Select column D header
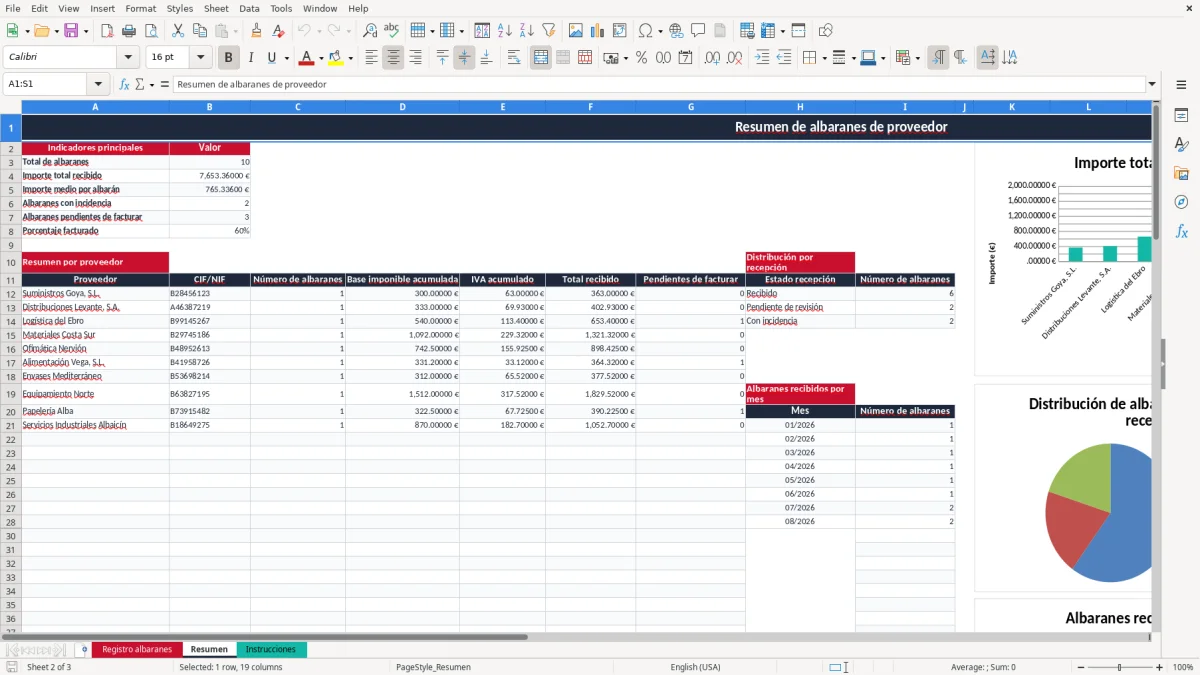This screenshot has width=1200, height=675. pos(402,106)
